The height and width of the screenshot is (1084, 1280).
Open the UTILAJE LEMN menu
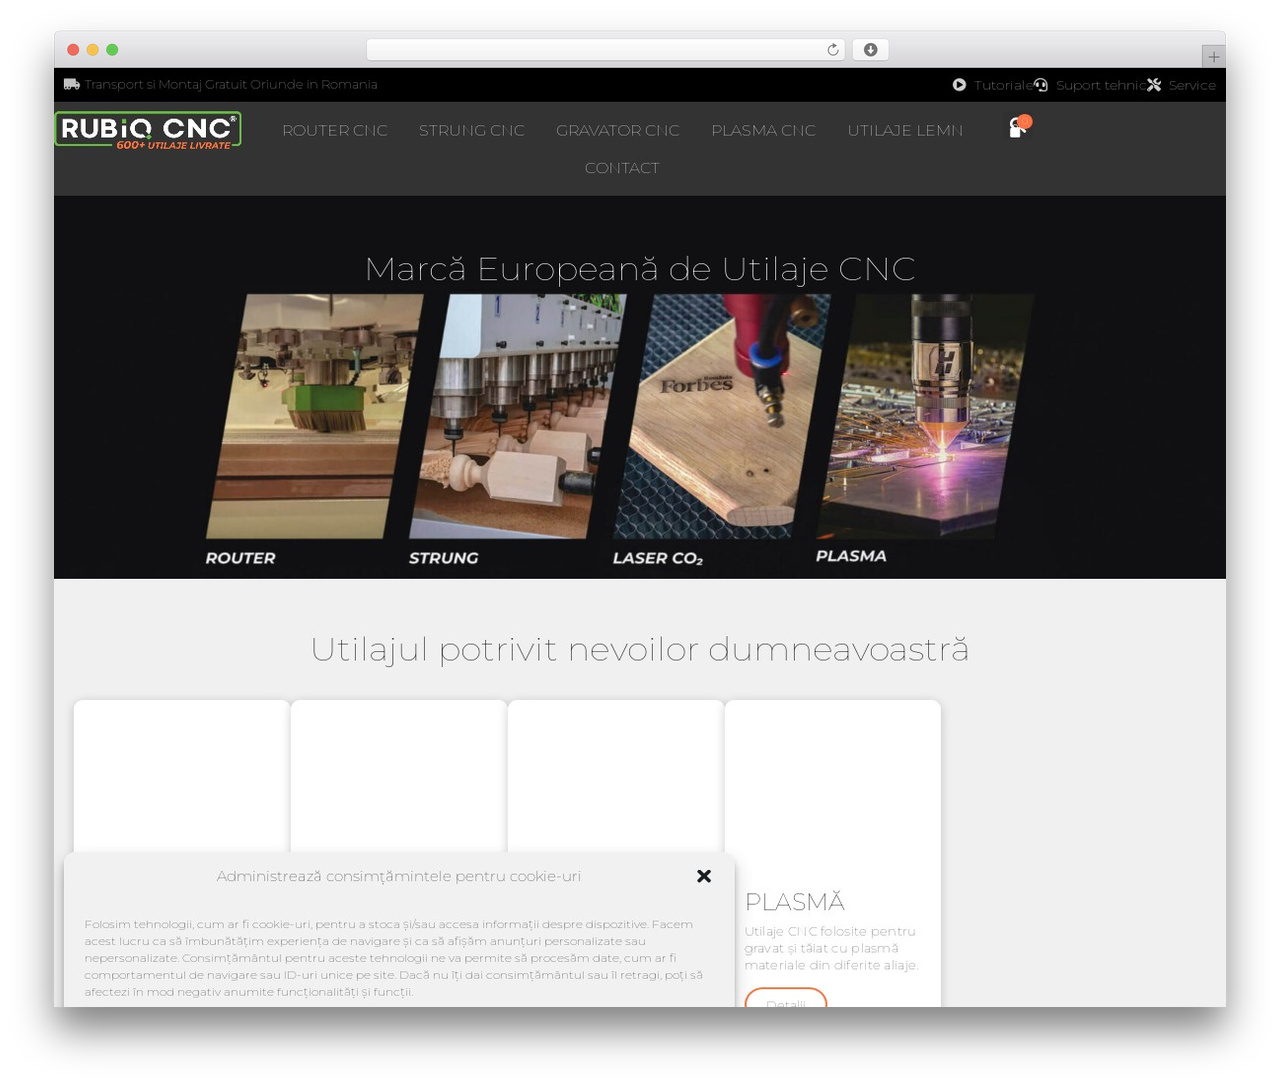coord(906,130)
